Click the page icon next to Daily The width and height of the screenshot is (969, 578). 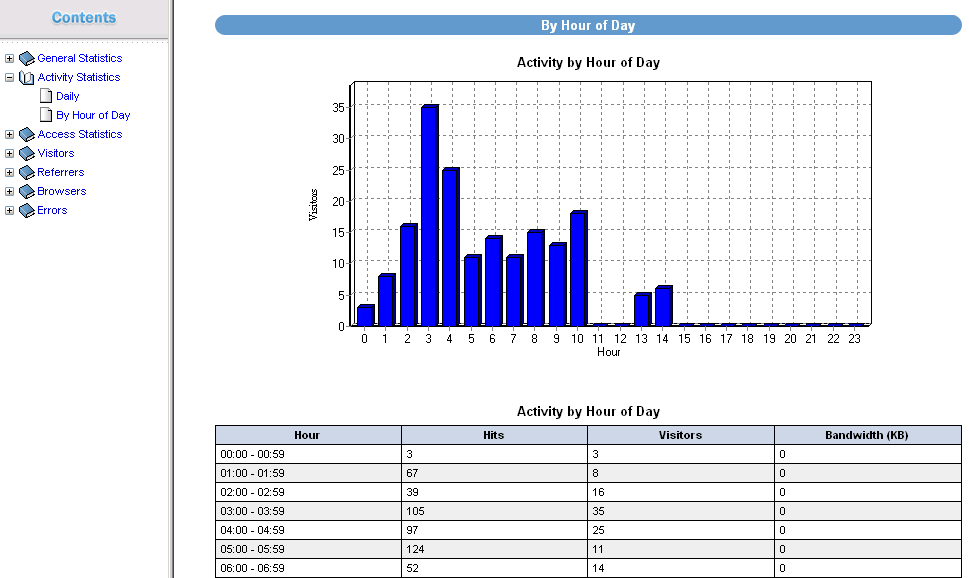click(46, 96)
